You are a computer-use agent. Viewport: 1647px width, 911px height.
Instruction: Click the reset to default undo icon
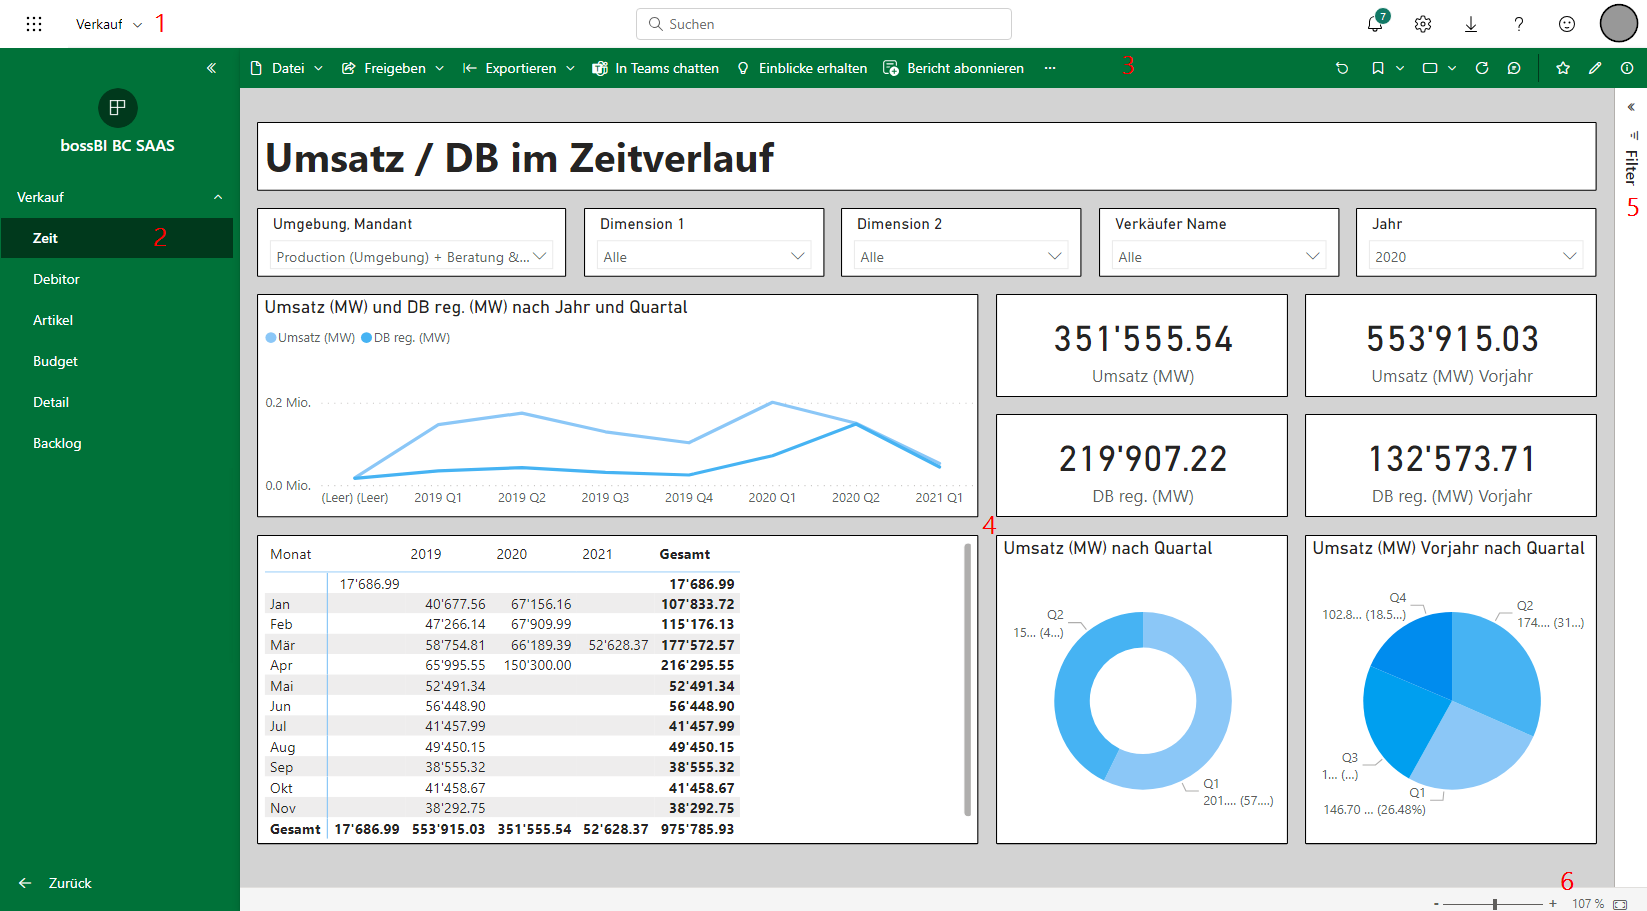click(1342, 68)
